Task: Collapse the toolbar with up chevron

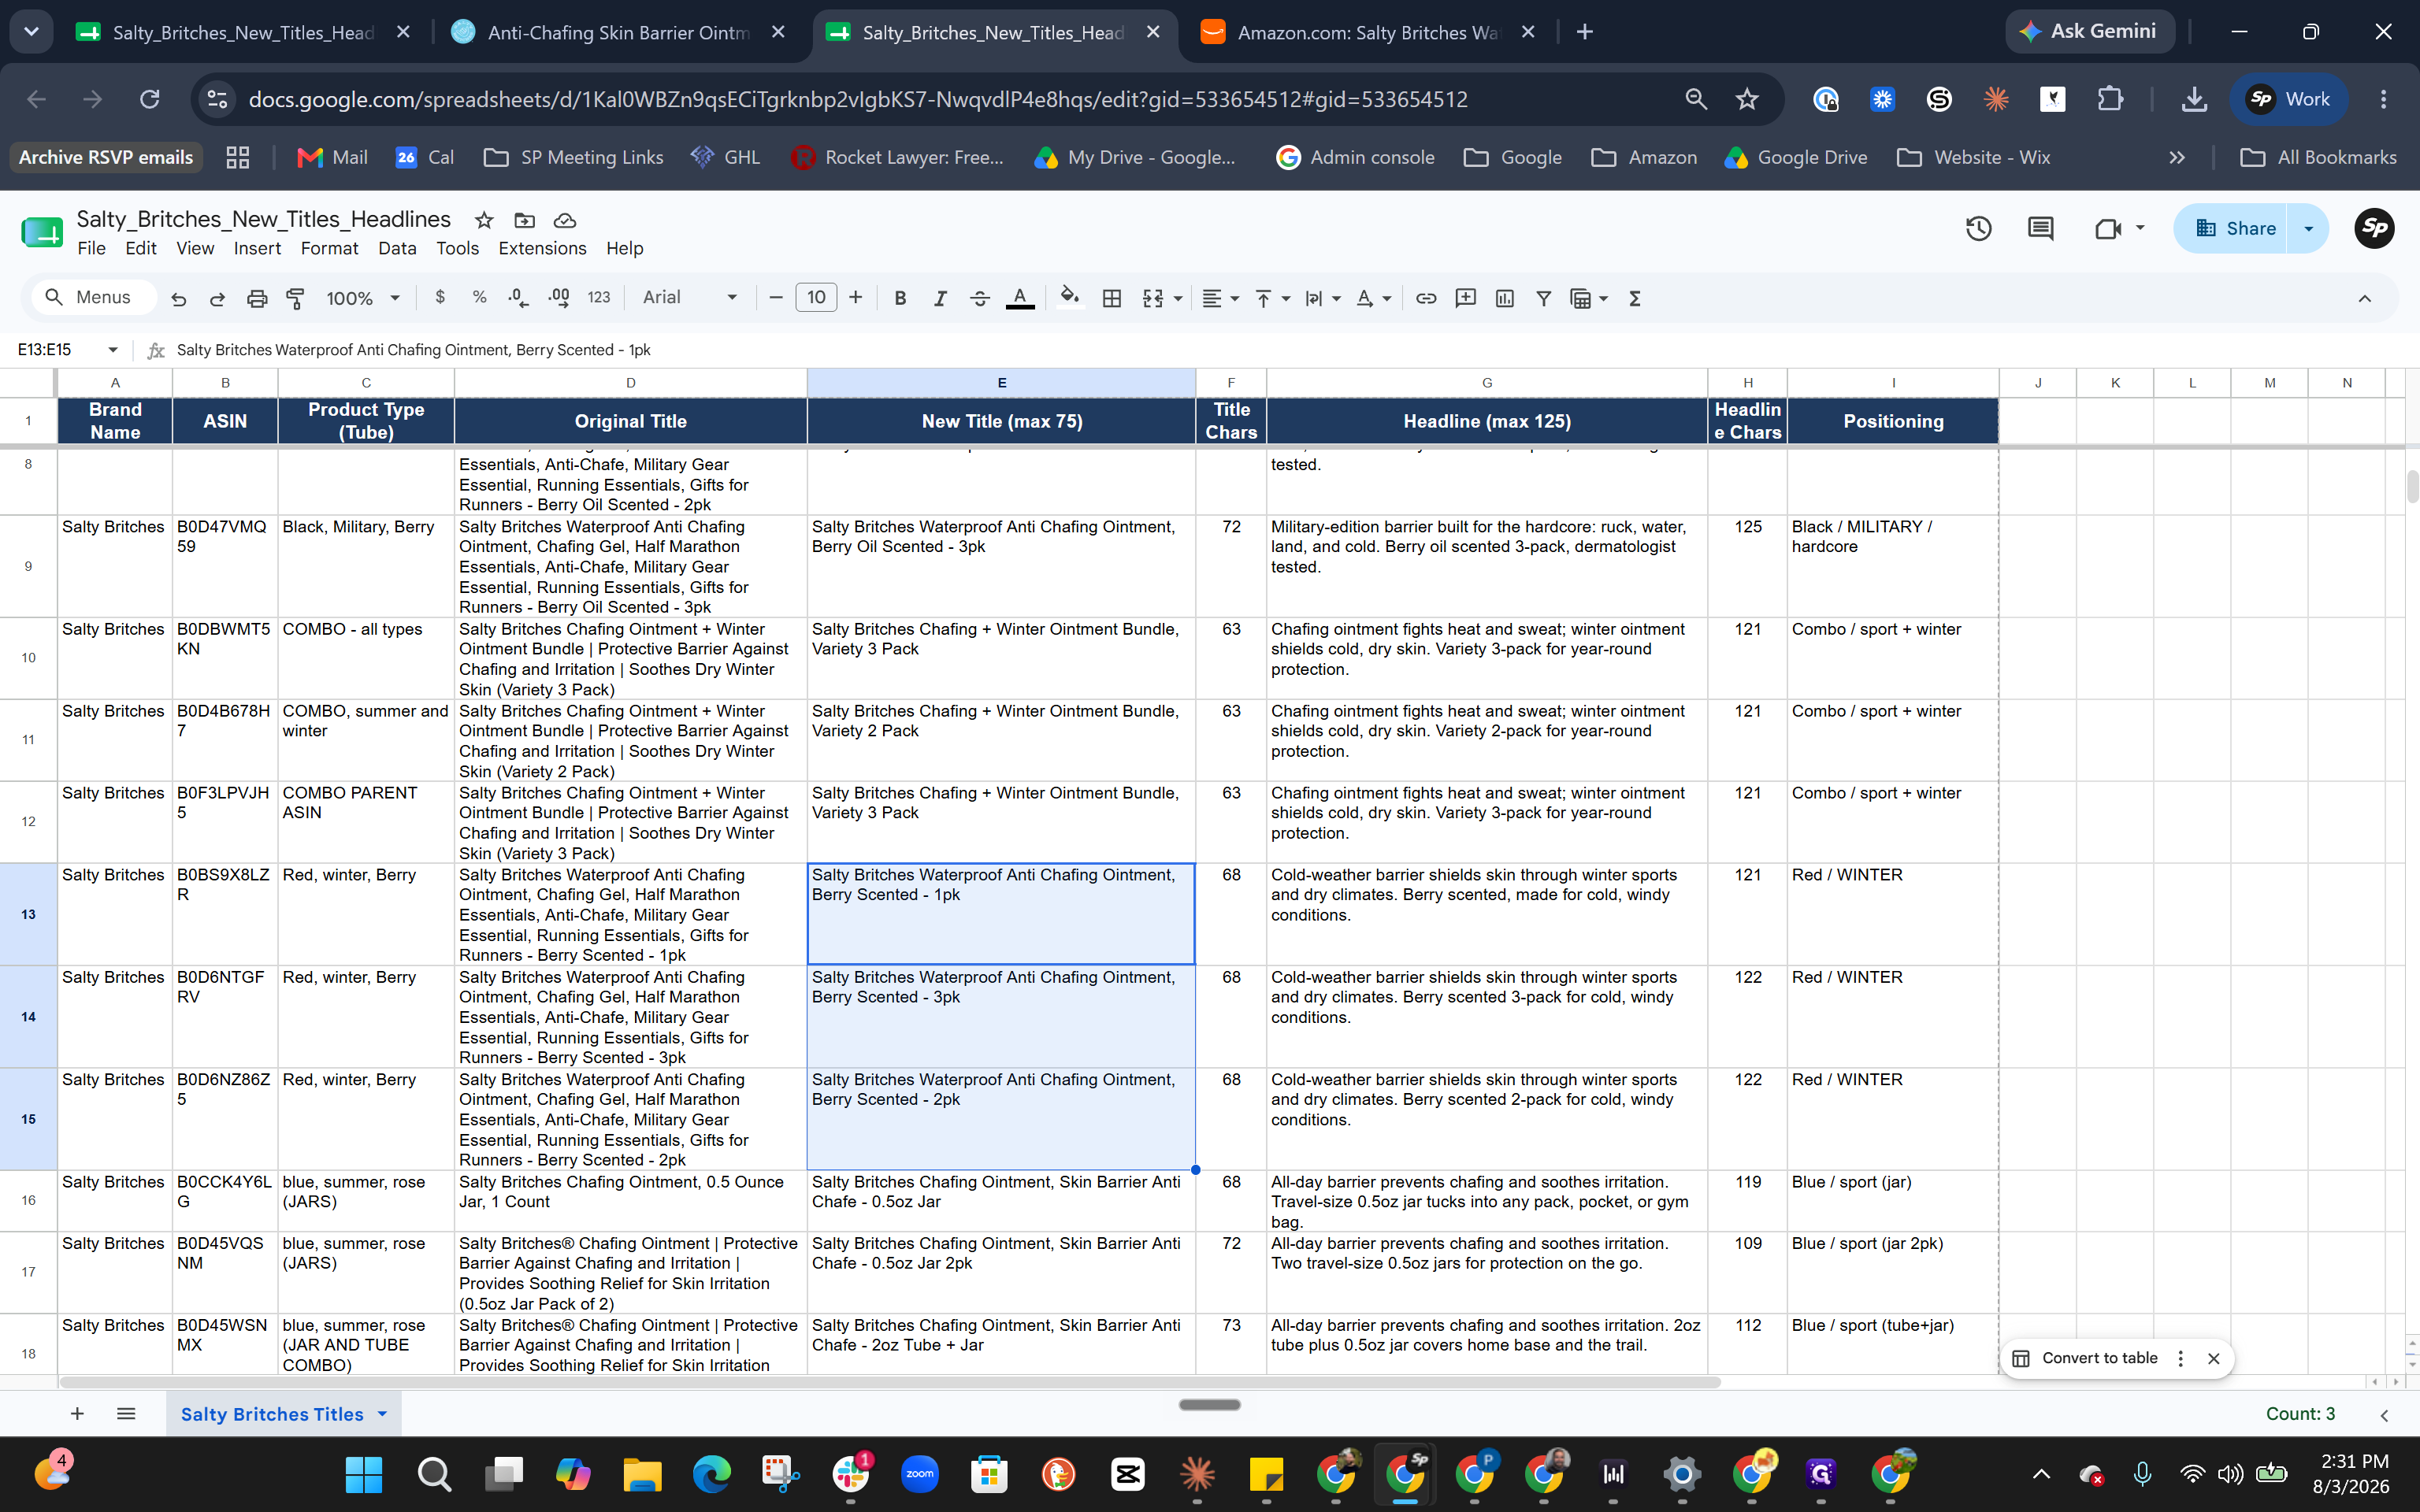Action: pyautogui.click(x=2364, y=298)
